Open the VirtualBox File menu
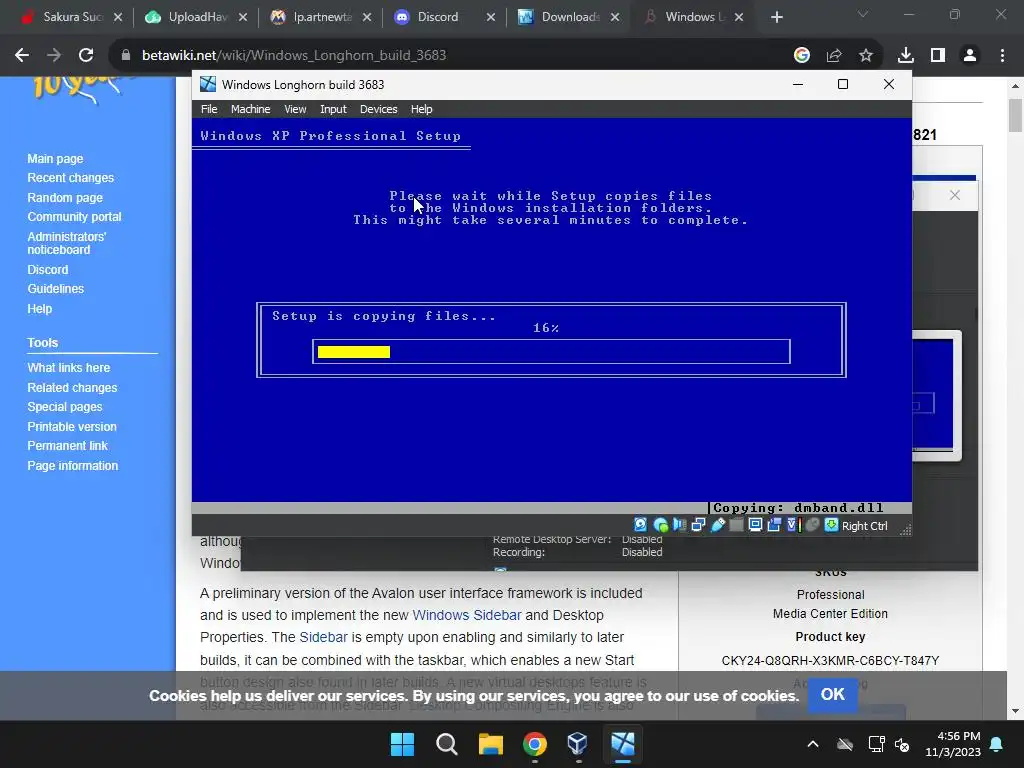Image resolution: width=1024 pixels, height=768 pixels. point(209,109)
